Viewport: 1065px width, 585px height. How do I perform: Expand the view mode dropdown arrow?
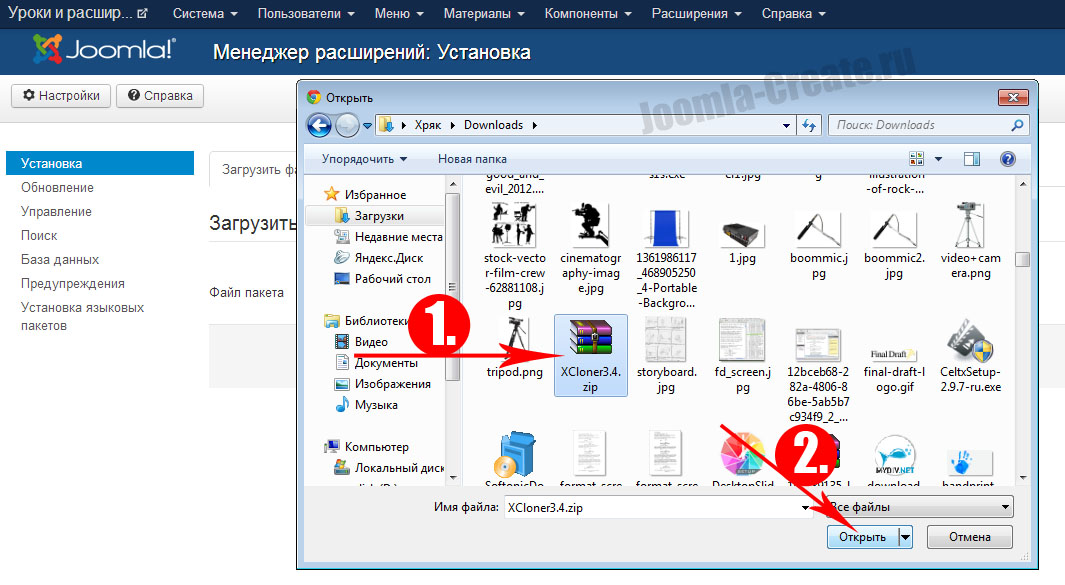point(938,159)
